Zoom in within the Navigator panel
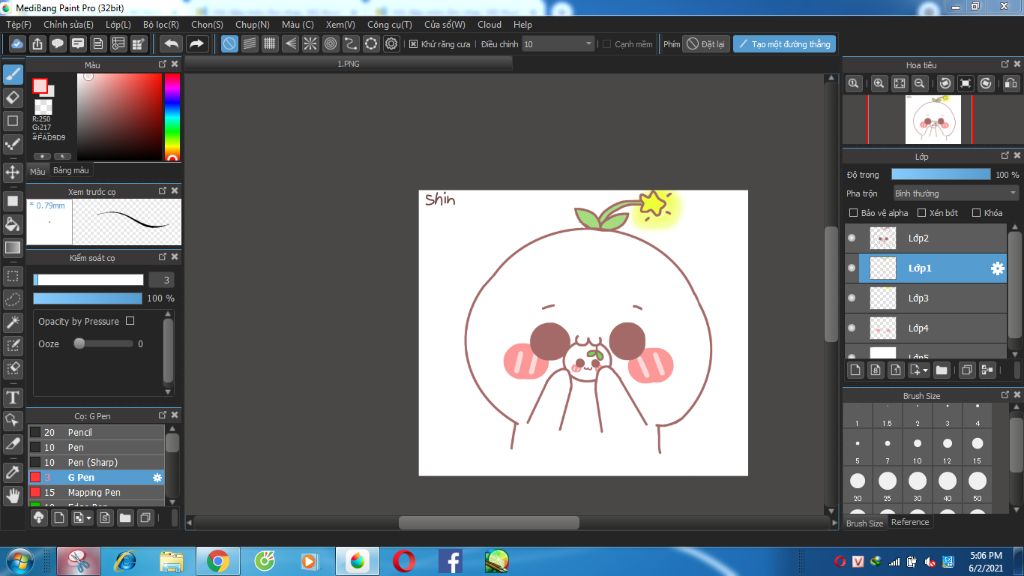Viewport: 1024px width, 576px height. pos(879,84)
